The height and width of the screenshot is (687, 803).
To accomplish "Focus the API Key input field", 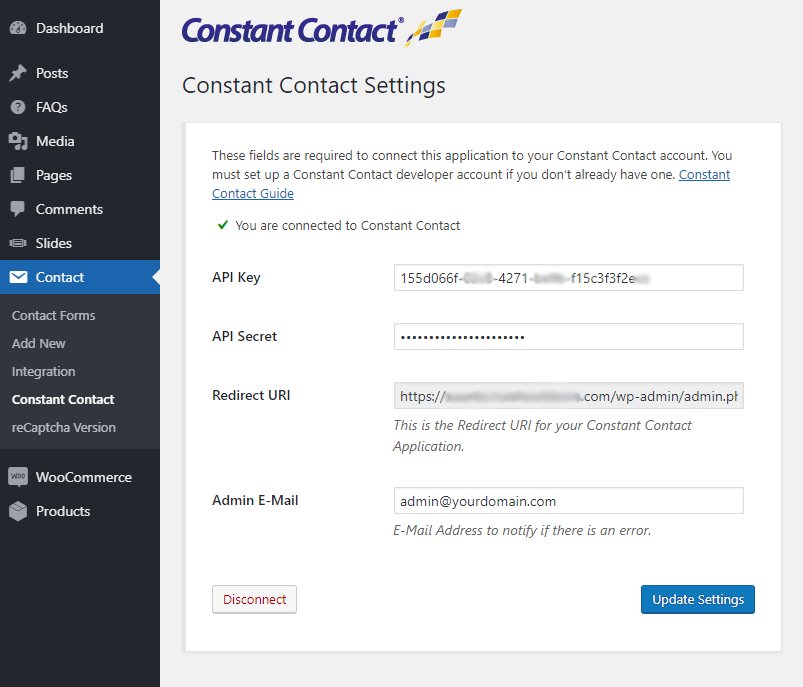I will pyautogui.click(x=568, y=278).
